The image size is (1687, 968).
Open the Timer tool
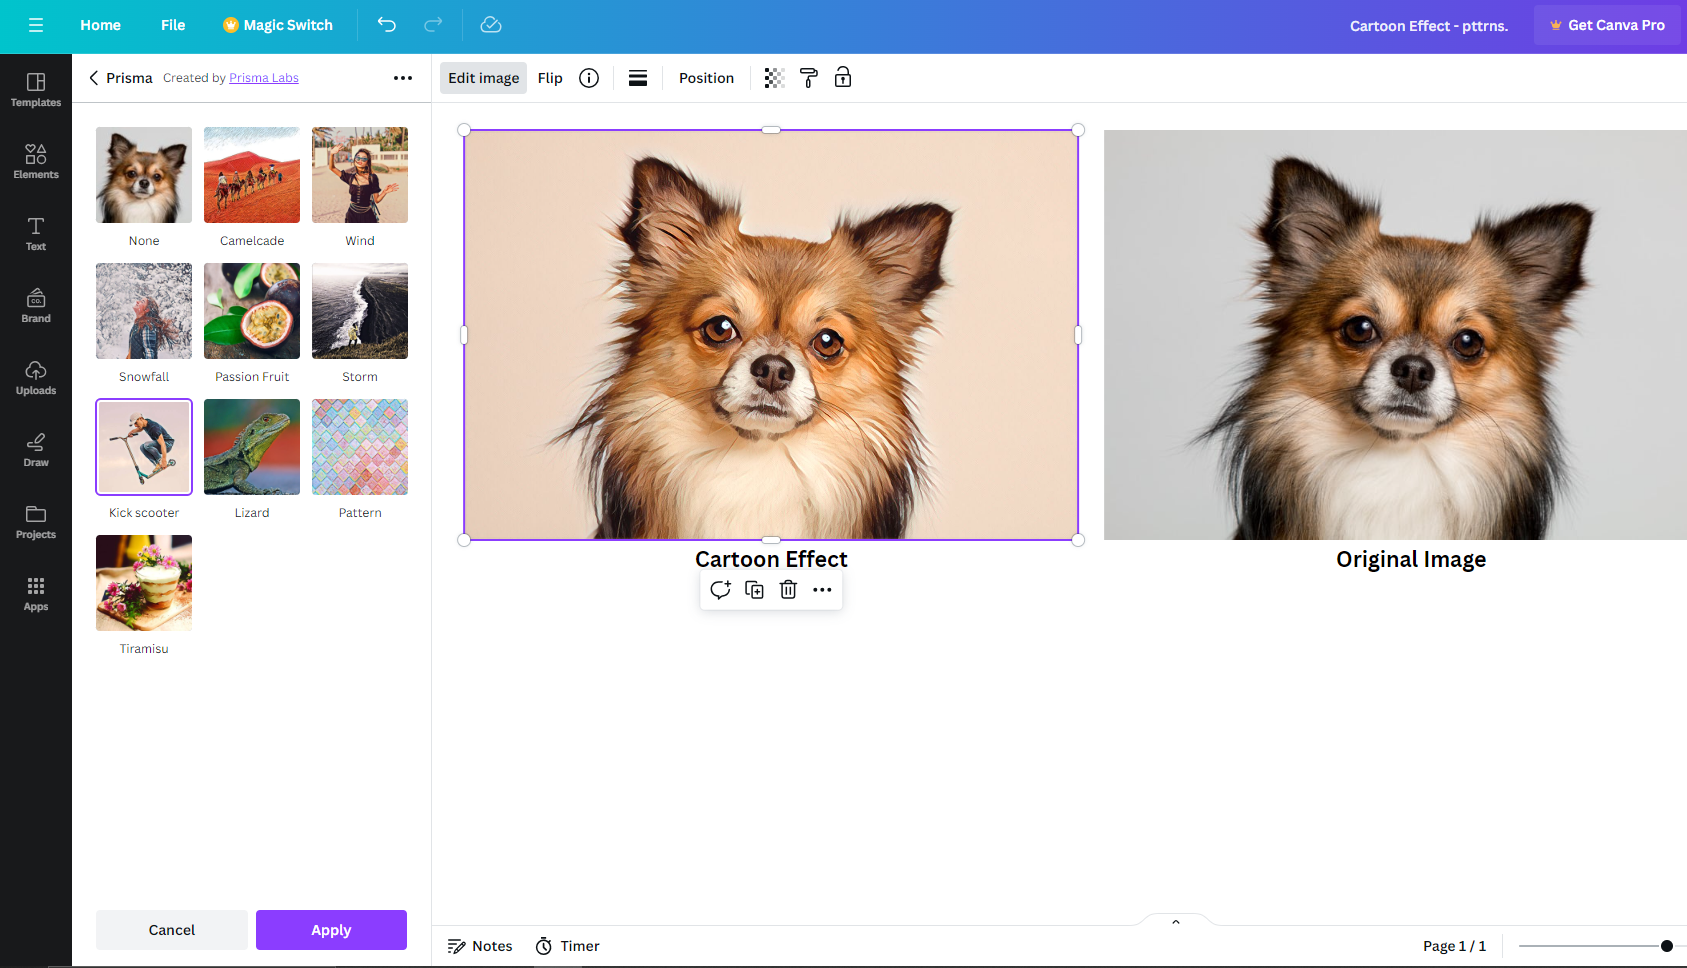pyautogui.click(x=567, y=946)
